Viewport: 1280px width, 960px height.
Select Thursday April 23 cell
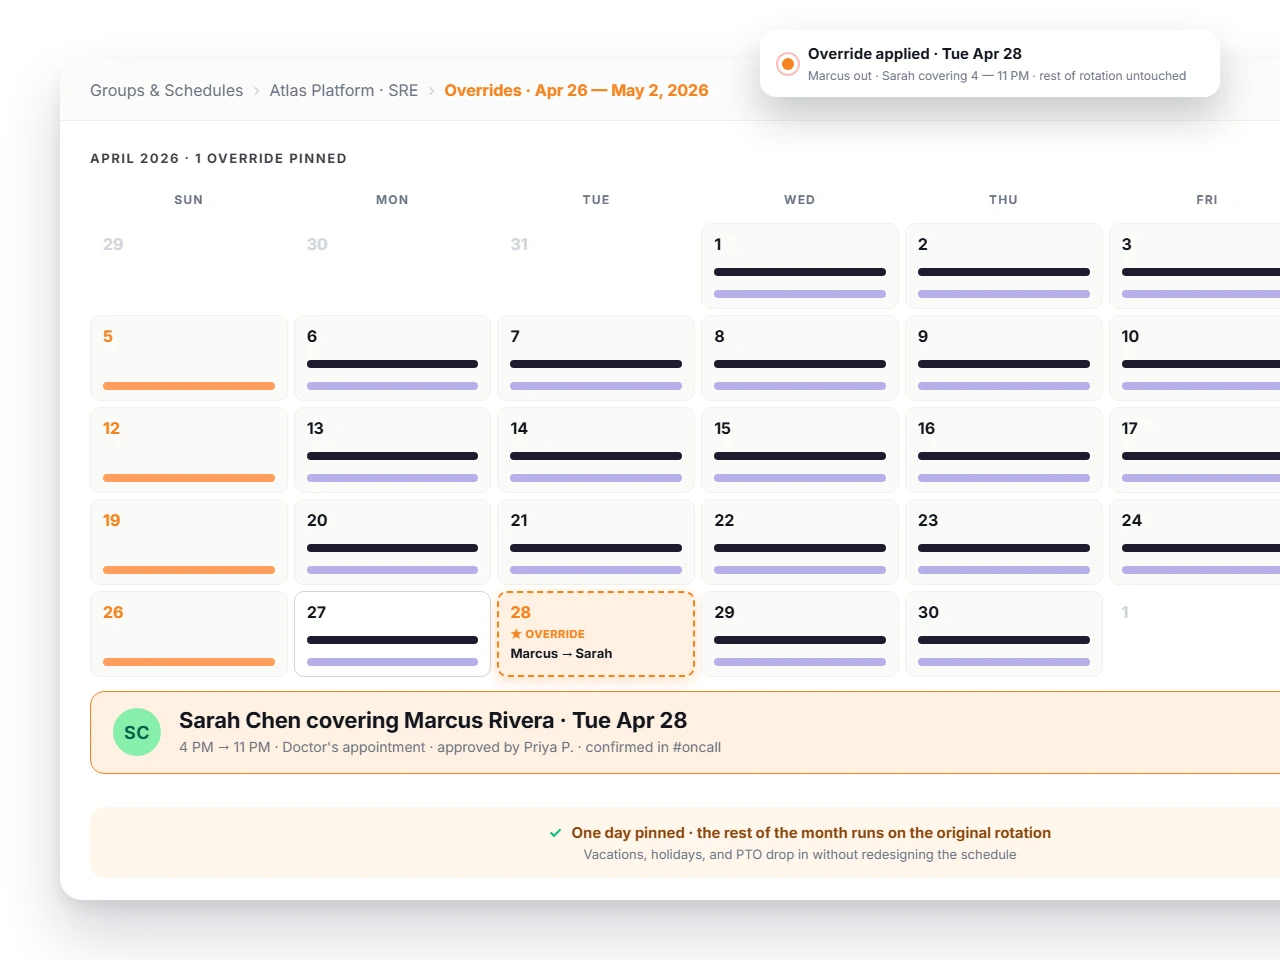pos(1004,542)
